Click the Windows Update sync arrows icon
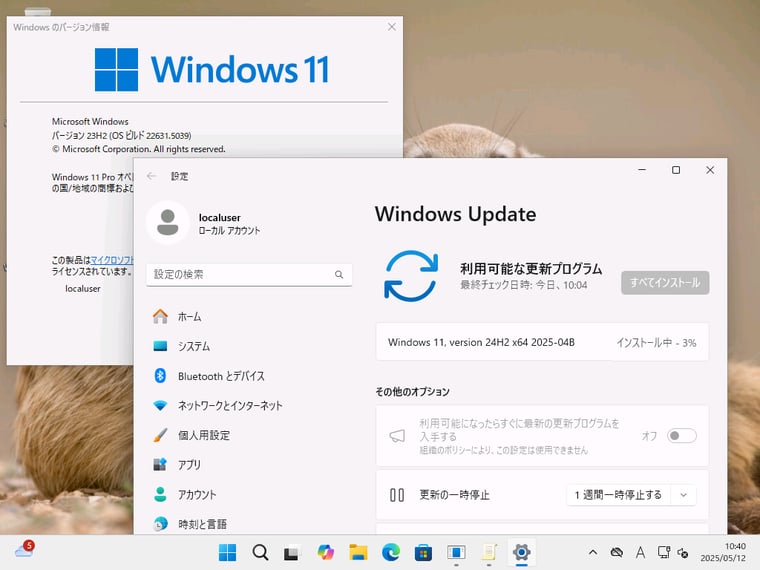 (411, 276)
